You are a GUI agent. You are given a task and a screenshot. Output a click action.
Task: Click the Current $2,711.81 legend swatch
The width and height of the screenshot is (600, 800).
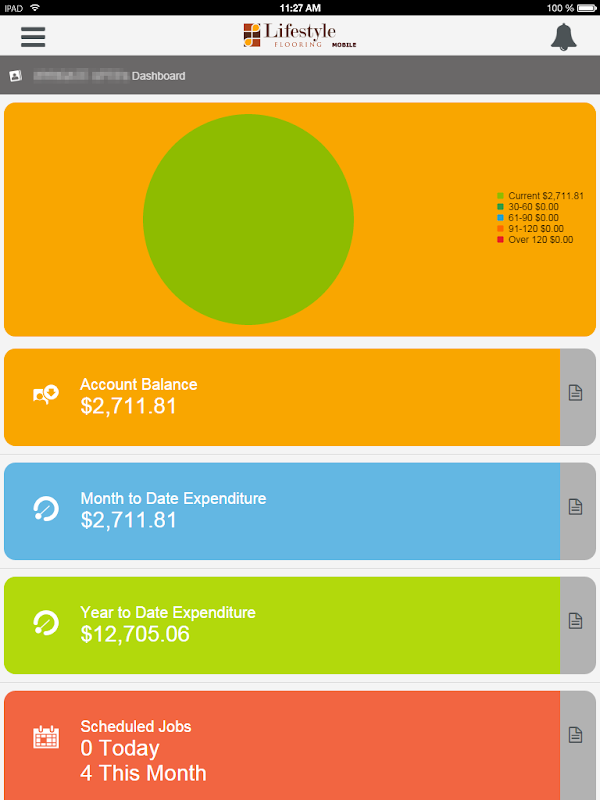pyautogui.click(x=501, y=196)
